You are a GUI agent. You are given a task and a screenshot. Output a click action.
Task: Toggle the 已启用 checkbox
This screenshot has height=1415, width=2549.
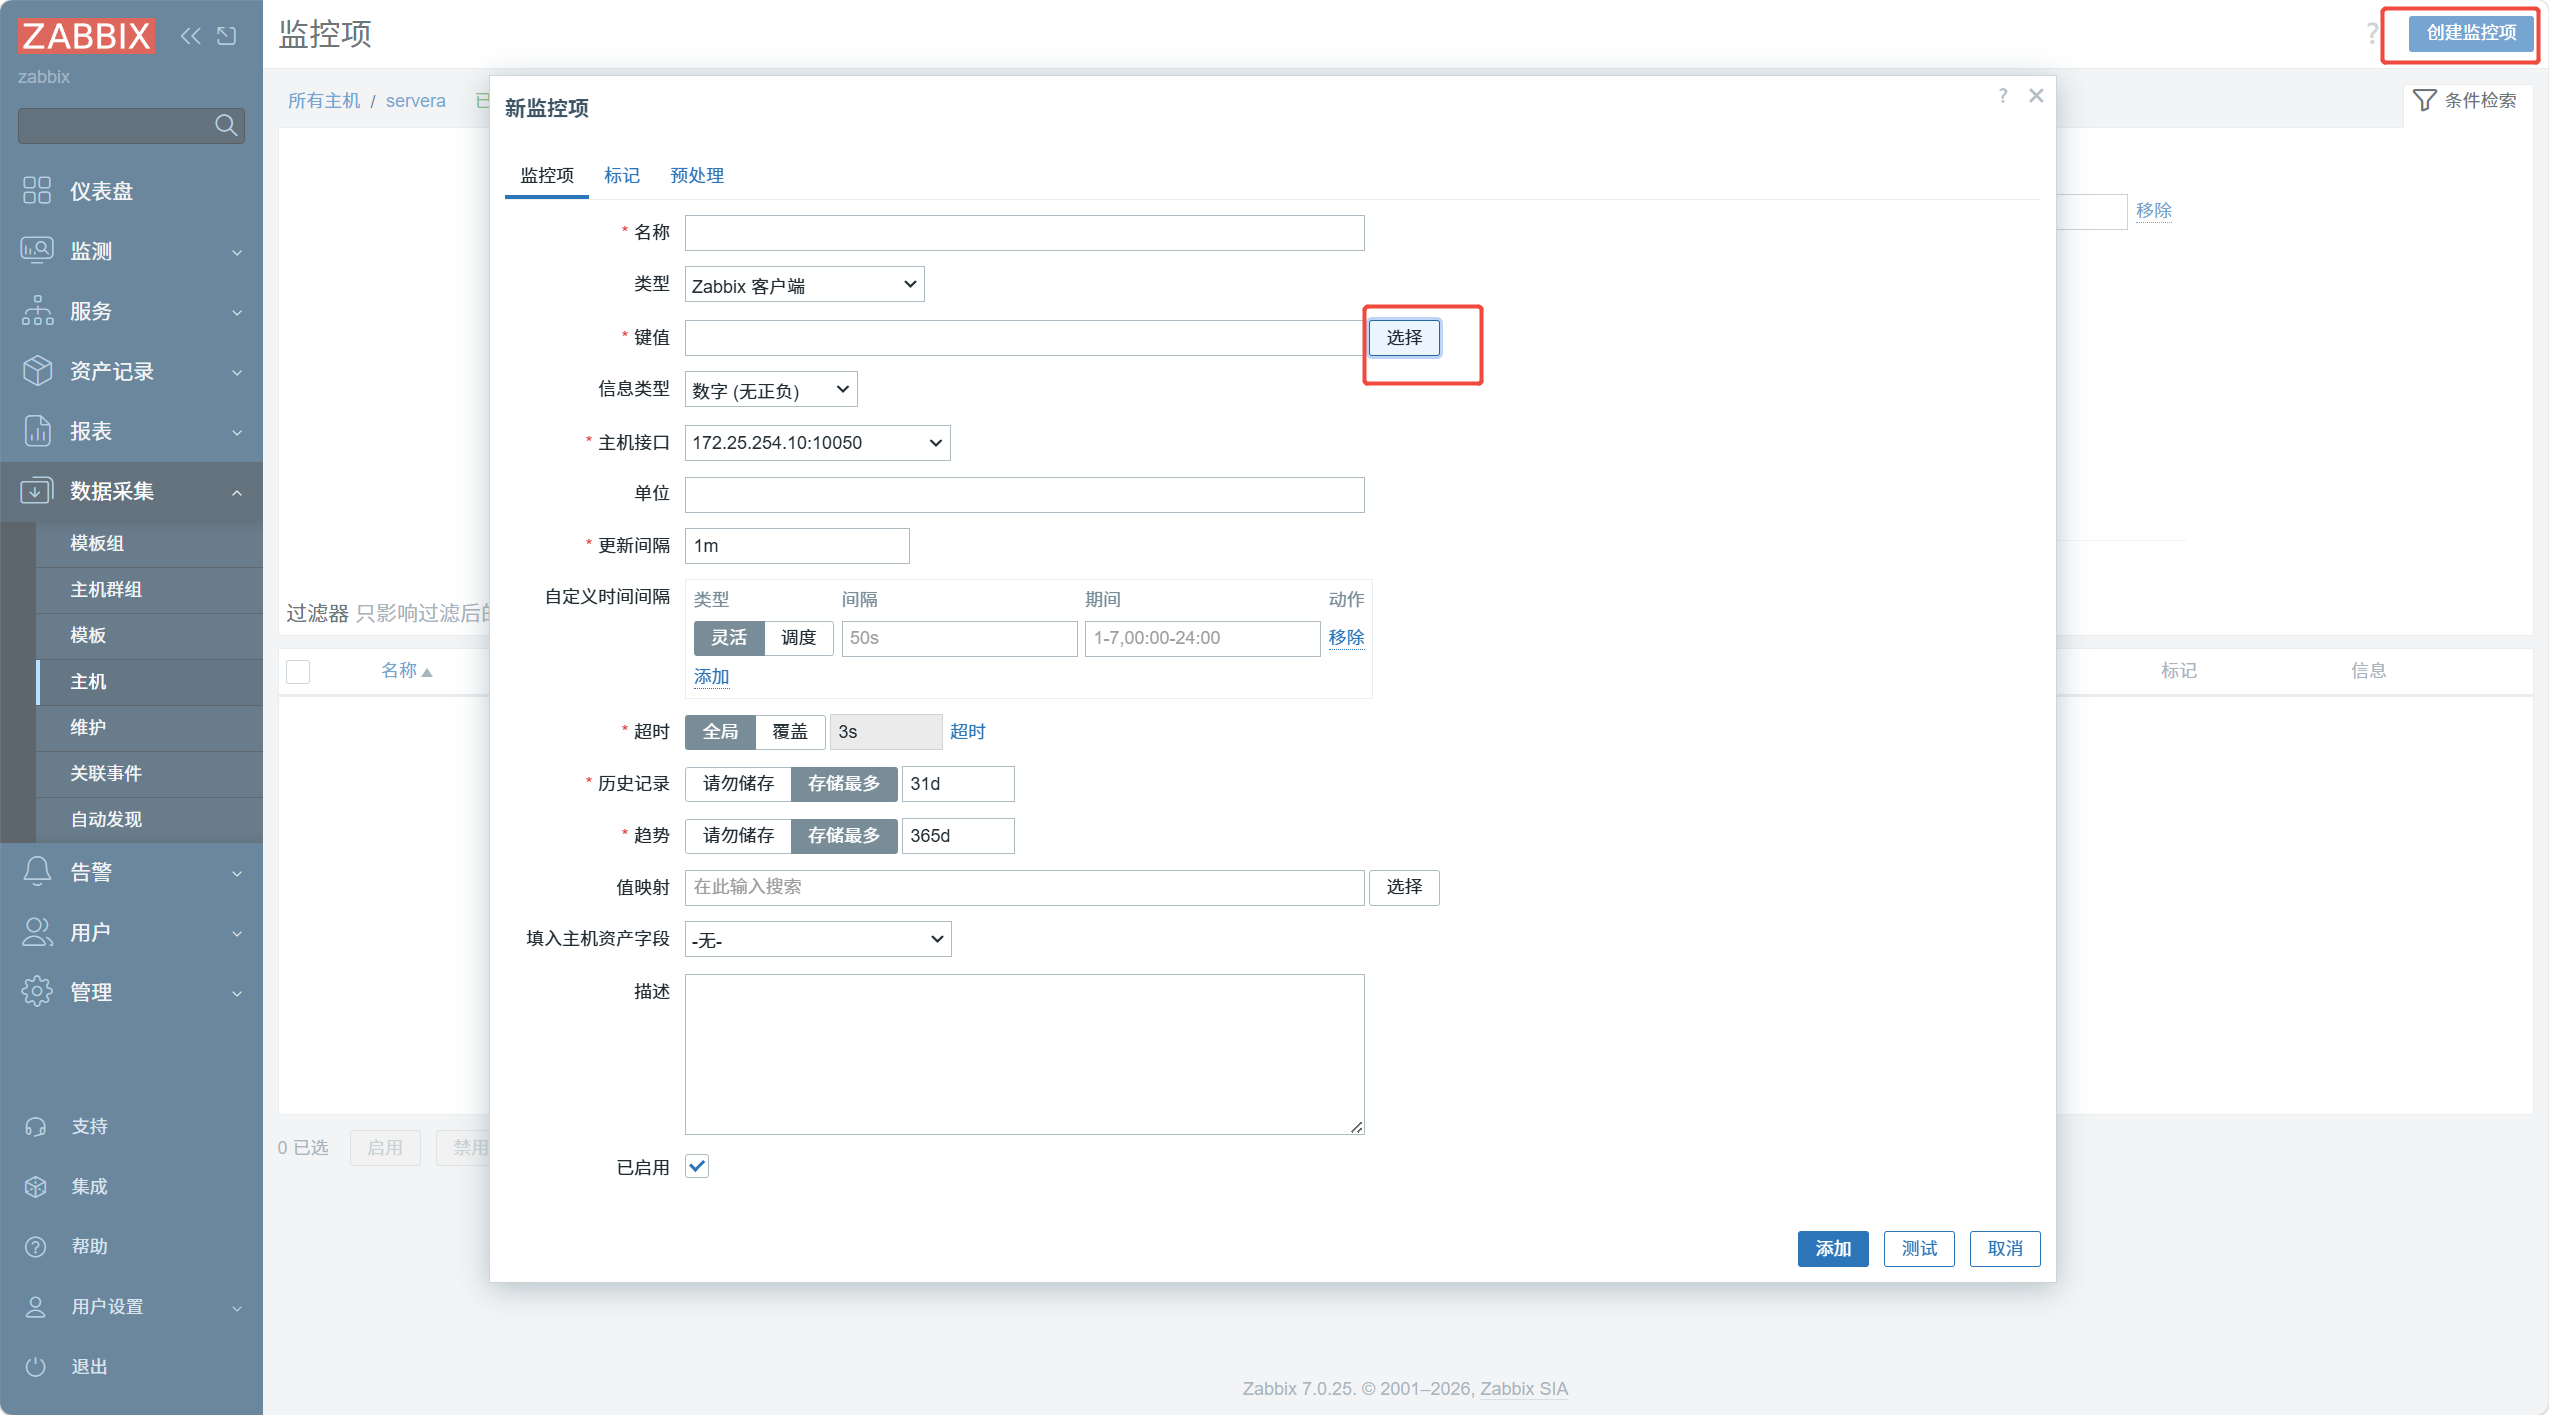697,1166
